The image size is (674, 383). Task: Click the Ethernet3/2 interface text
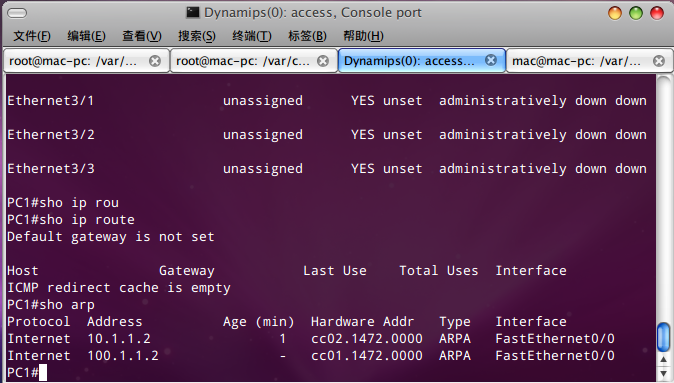(51, 135)
